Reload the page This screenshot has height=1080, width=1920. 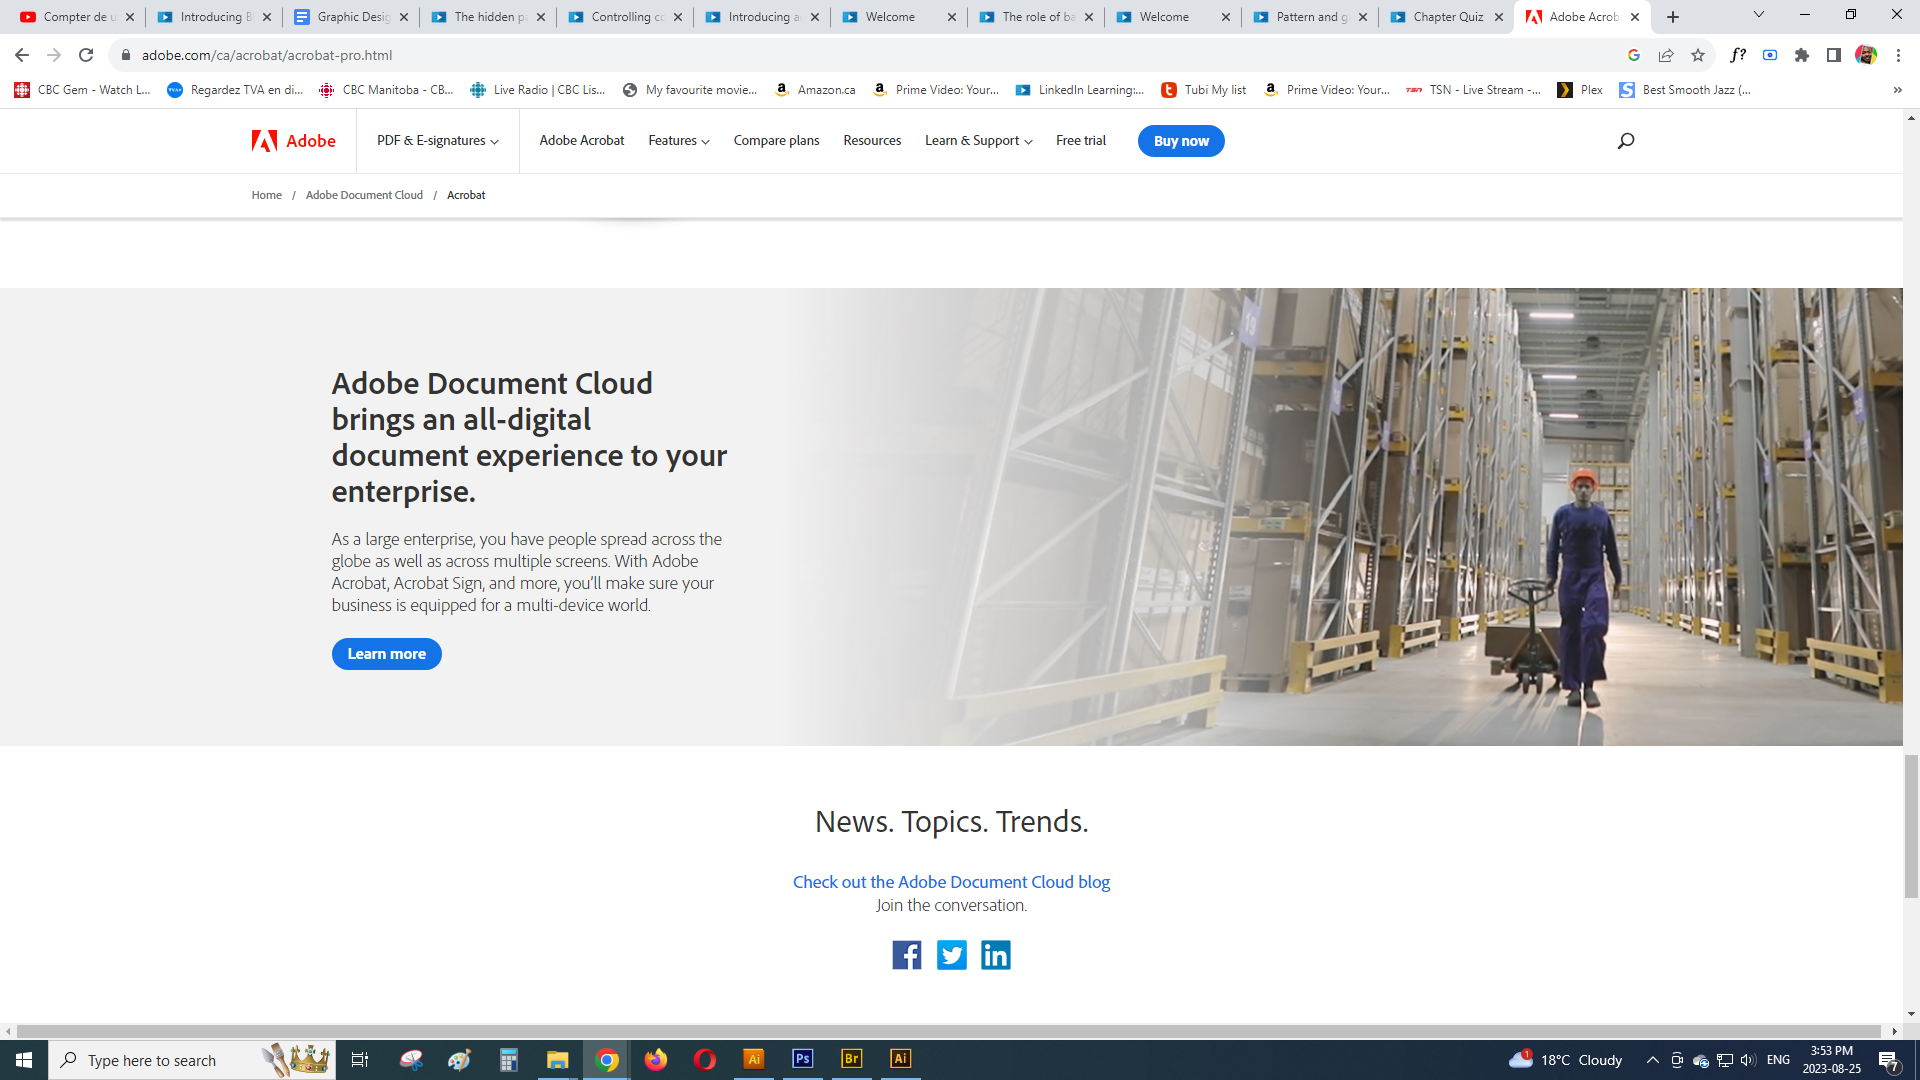point(86,55)
